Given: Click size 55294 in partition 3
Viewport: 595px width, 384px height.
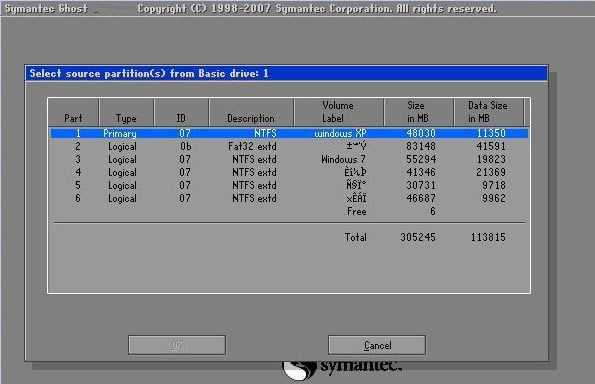Looking at the screenshot, I should 421,159.
